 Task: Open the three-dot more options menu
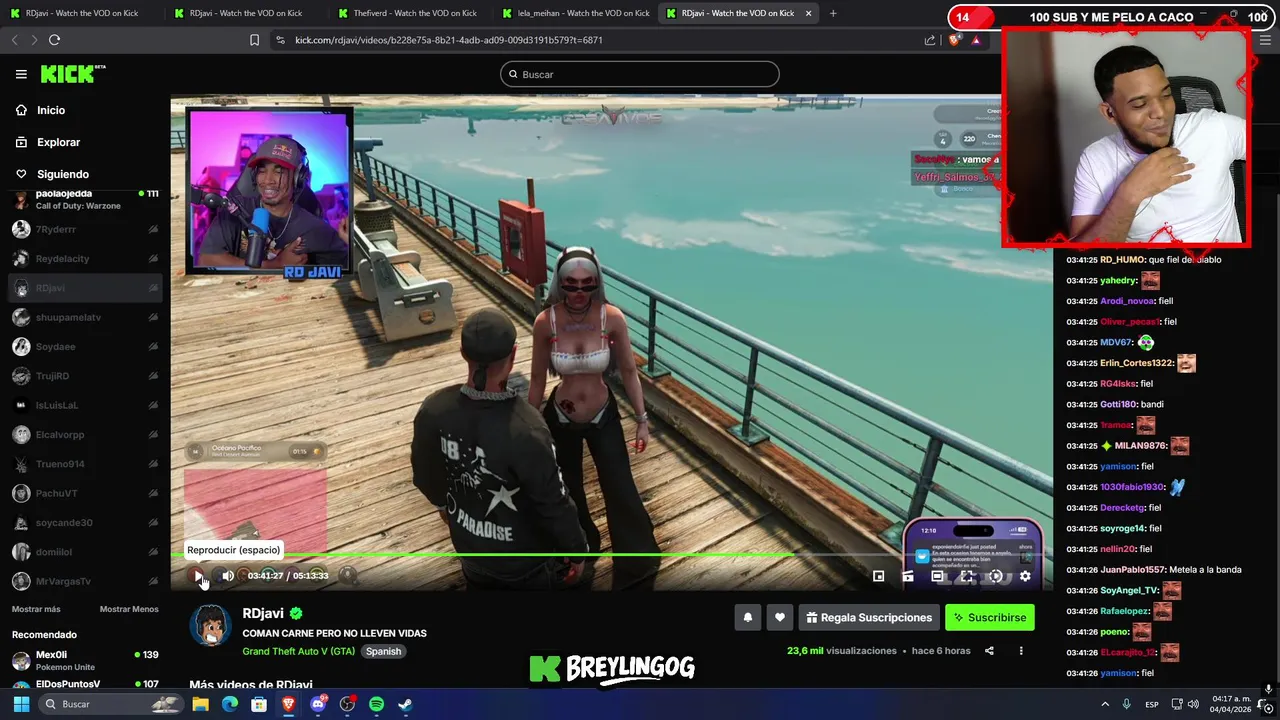pos(1021,651)
